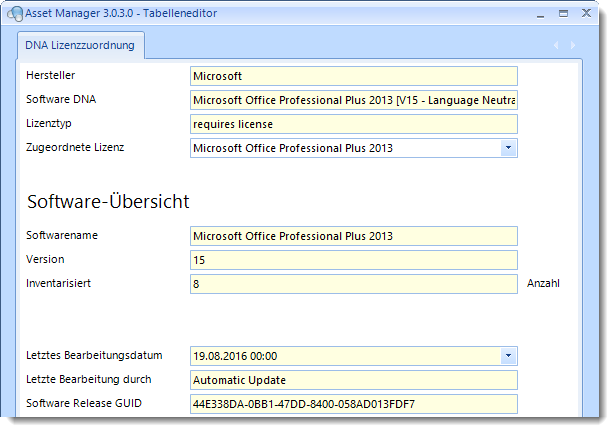Screen dimensions: 614x432
Task: Switch to the DNA Lizenzzuordnung tab
Action: click(80, 45)
